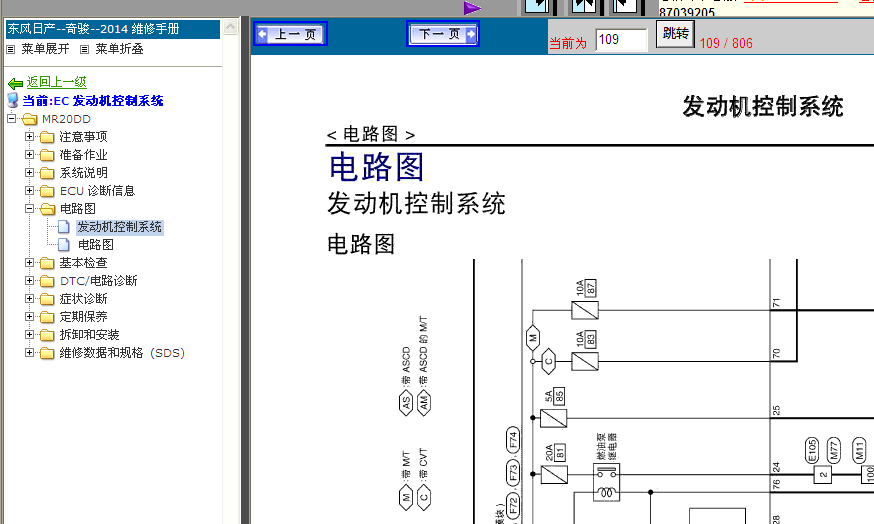Screen dimensions: 874x524
Task: Select the 准备作业 tree label
Action: coord(84,155)
